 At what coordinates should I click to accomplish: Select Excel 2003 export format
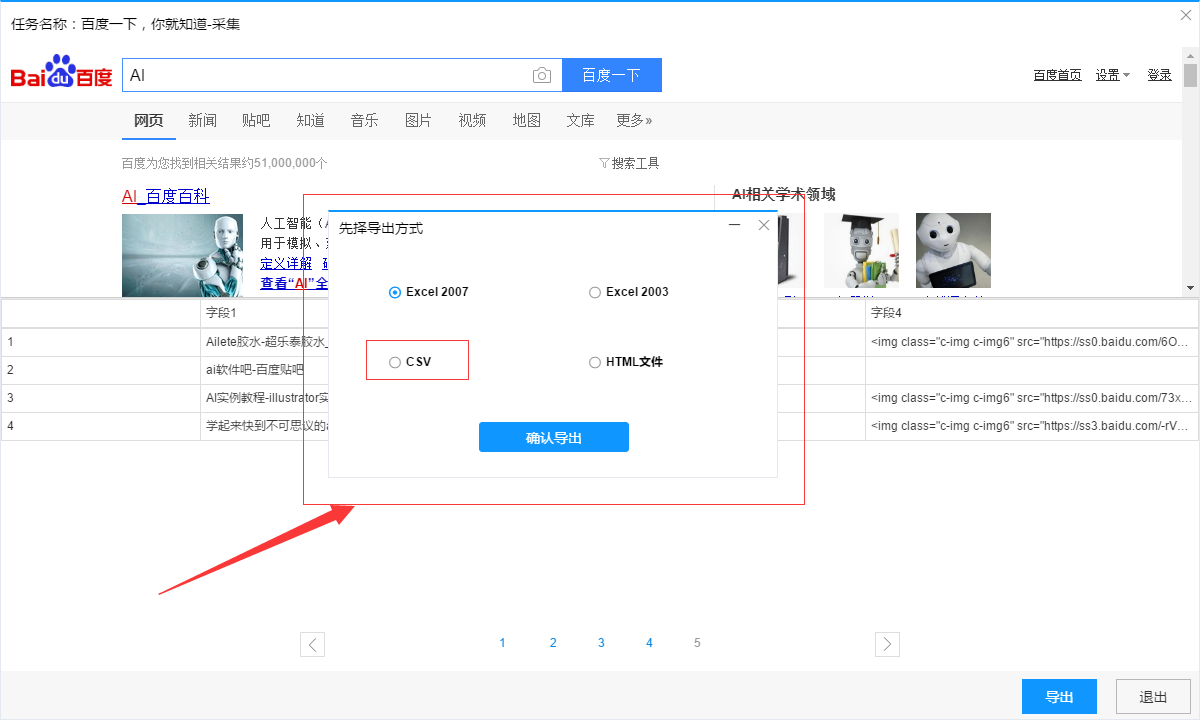click(595, 292)
